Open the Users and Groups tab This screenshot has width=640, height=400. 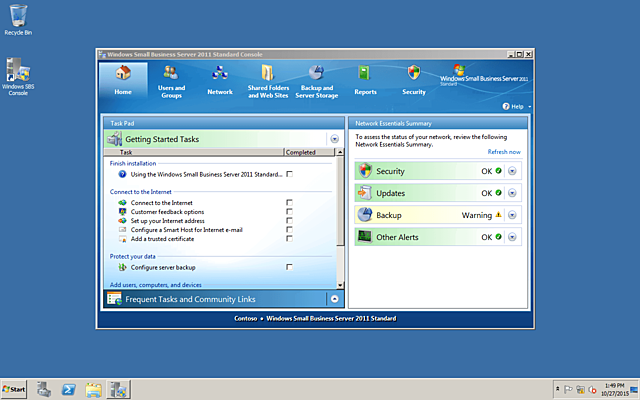pyautogui.click(x=171, y=81)
